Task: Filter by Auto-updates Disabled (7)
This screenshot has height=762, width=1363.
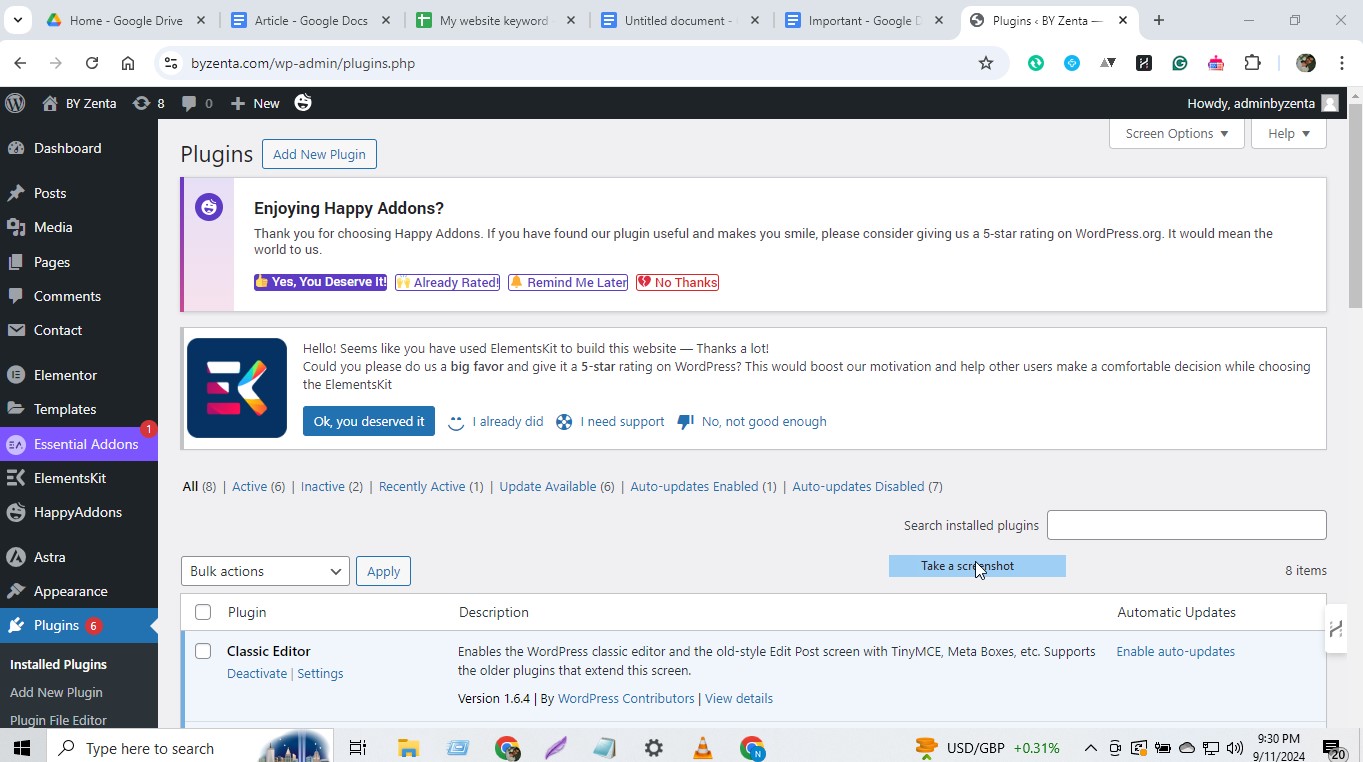Action: (x=867, y=486)
